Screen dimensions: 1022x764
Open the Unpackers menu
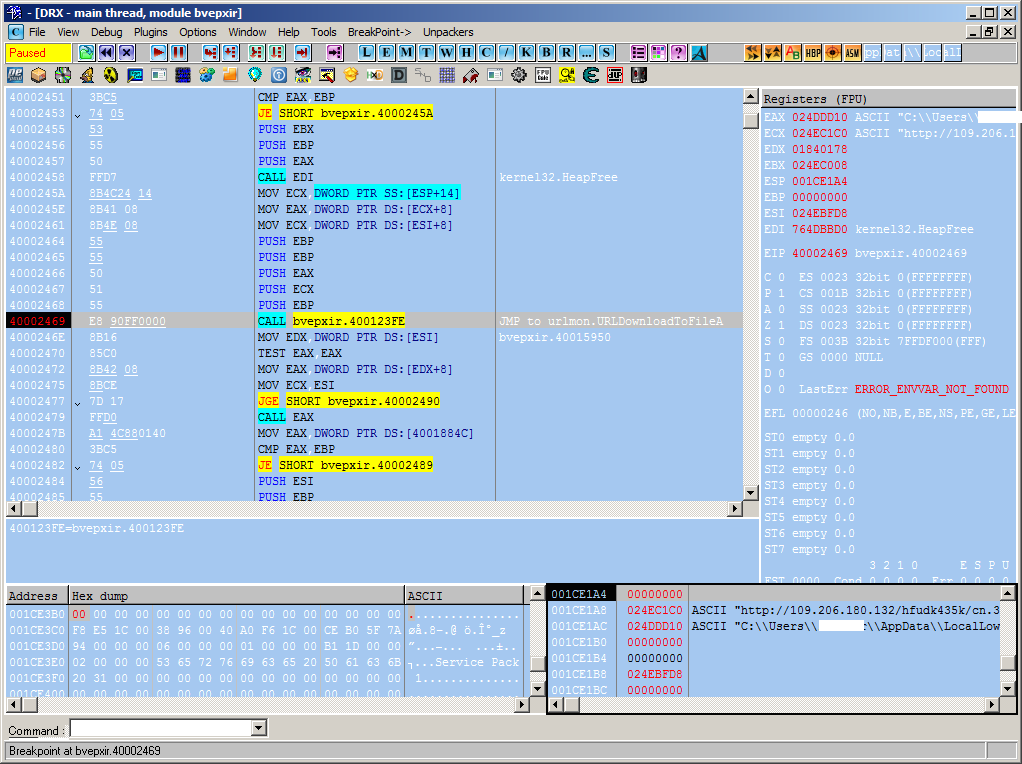448,32
